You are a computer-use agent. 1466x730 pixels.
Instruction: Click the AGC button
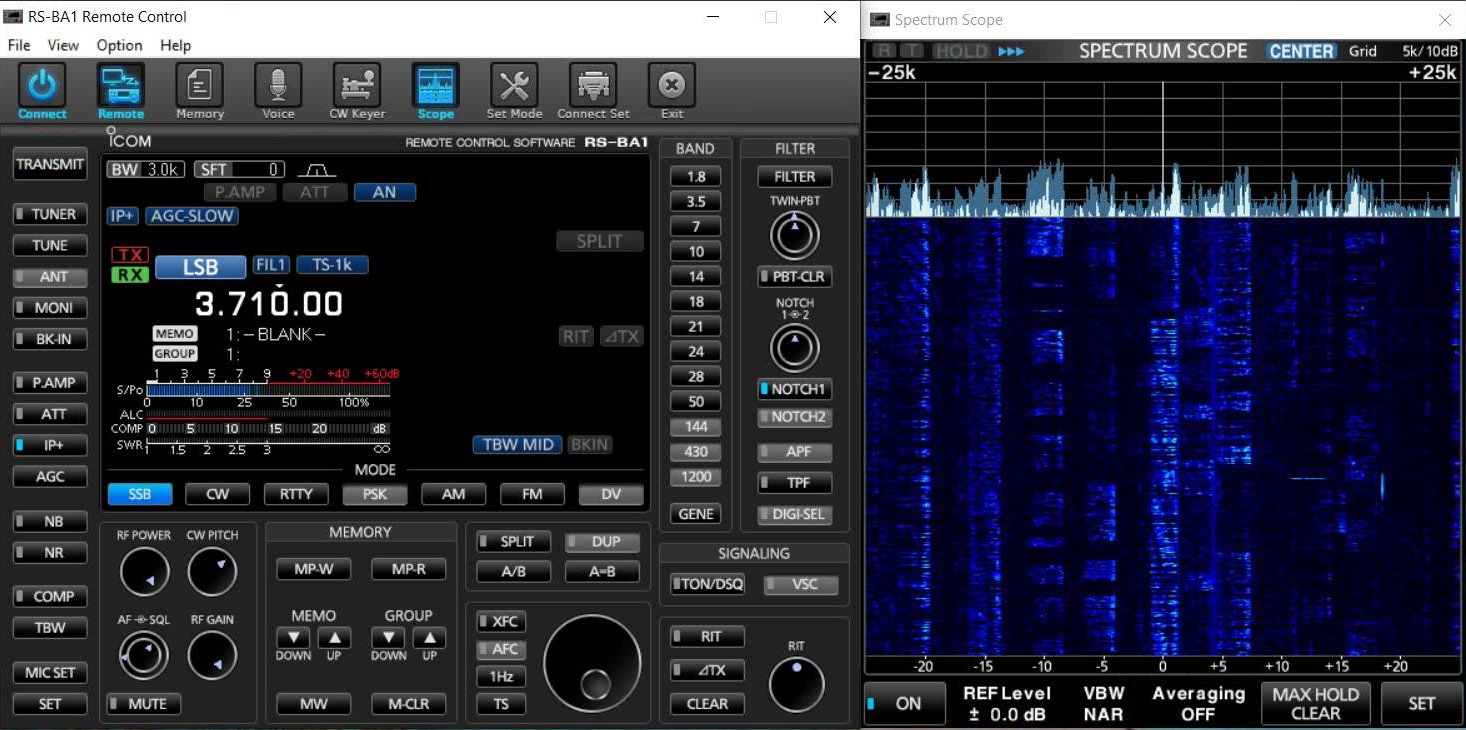(50, 477)
